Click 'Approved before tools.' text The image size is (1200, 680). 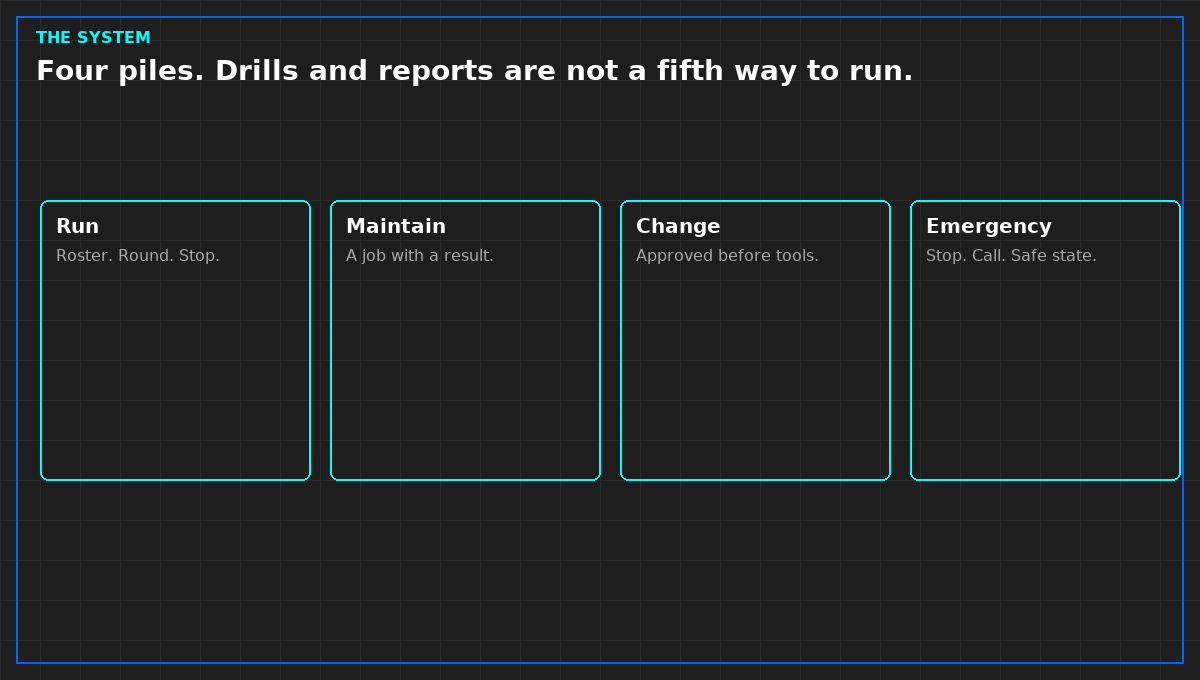click(727, 256)
